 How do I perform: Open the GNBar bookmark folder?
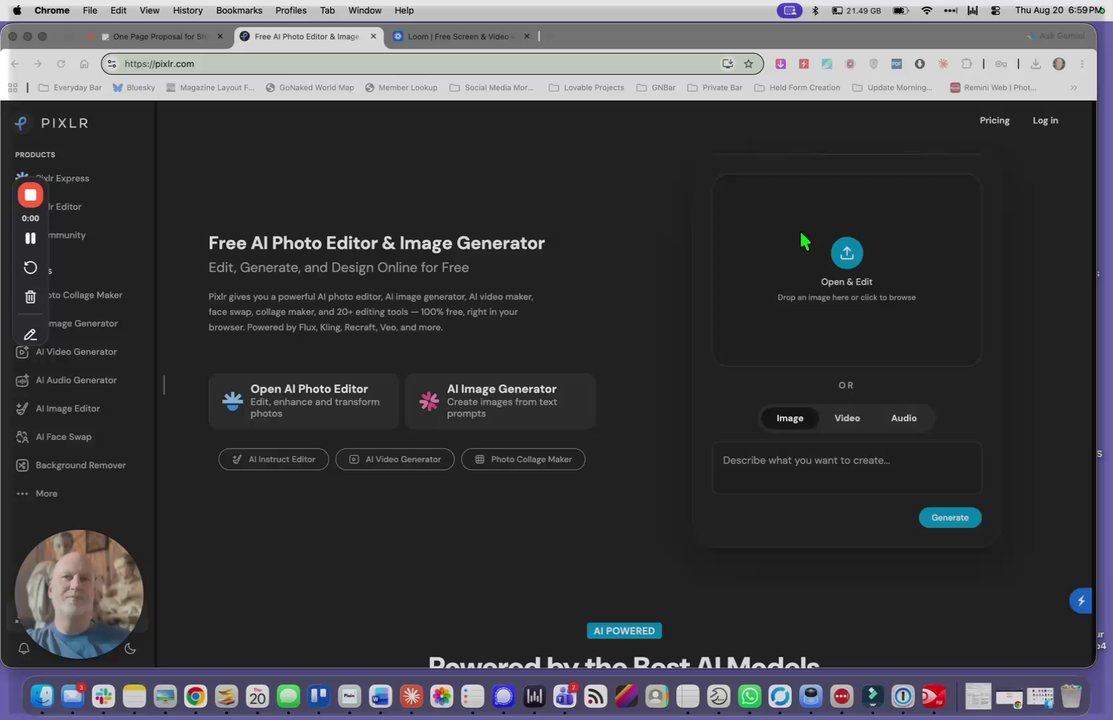click(x=656, y=87)
